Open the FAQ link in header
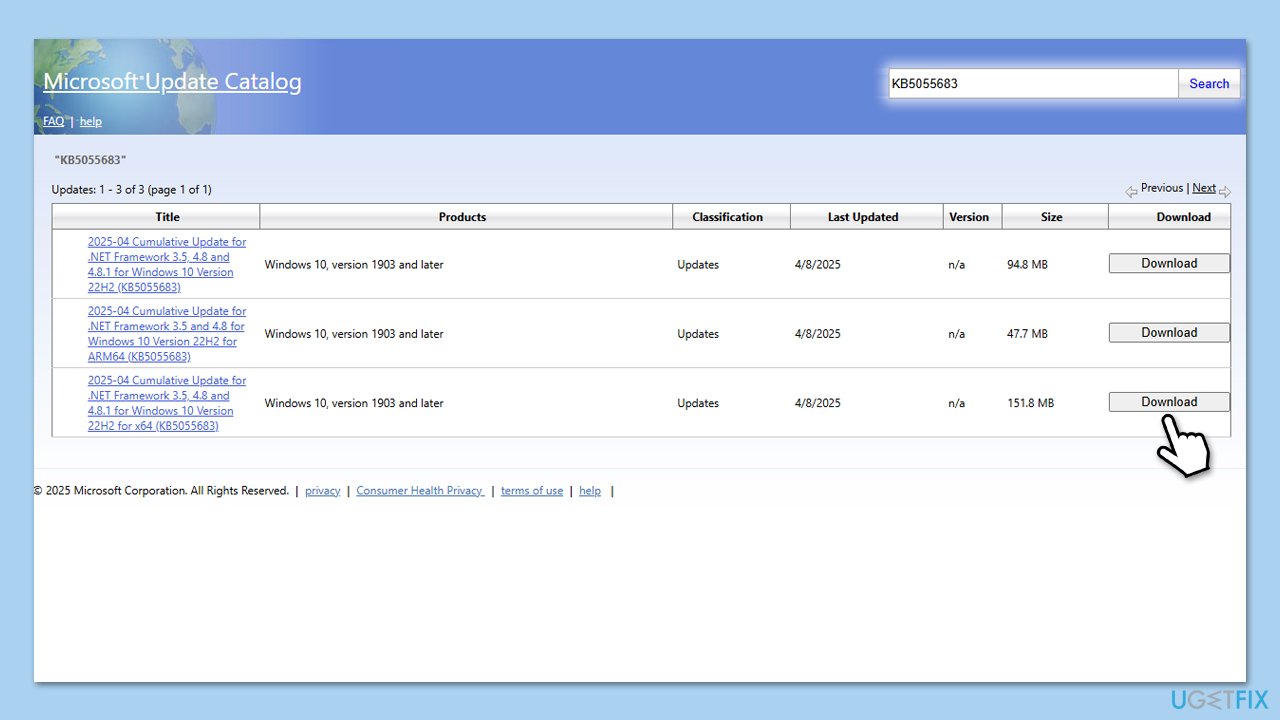This screenshot has height=720, width=1280. click(x=53, y=121)
